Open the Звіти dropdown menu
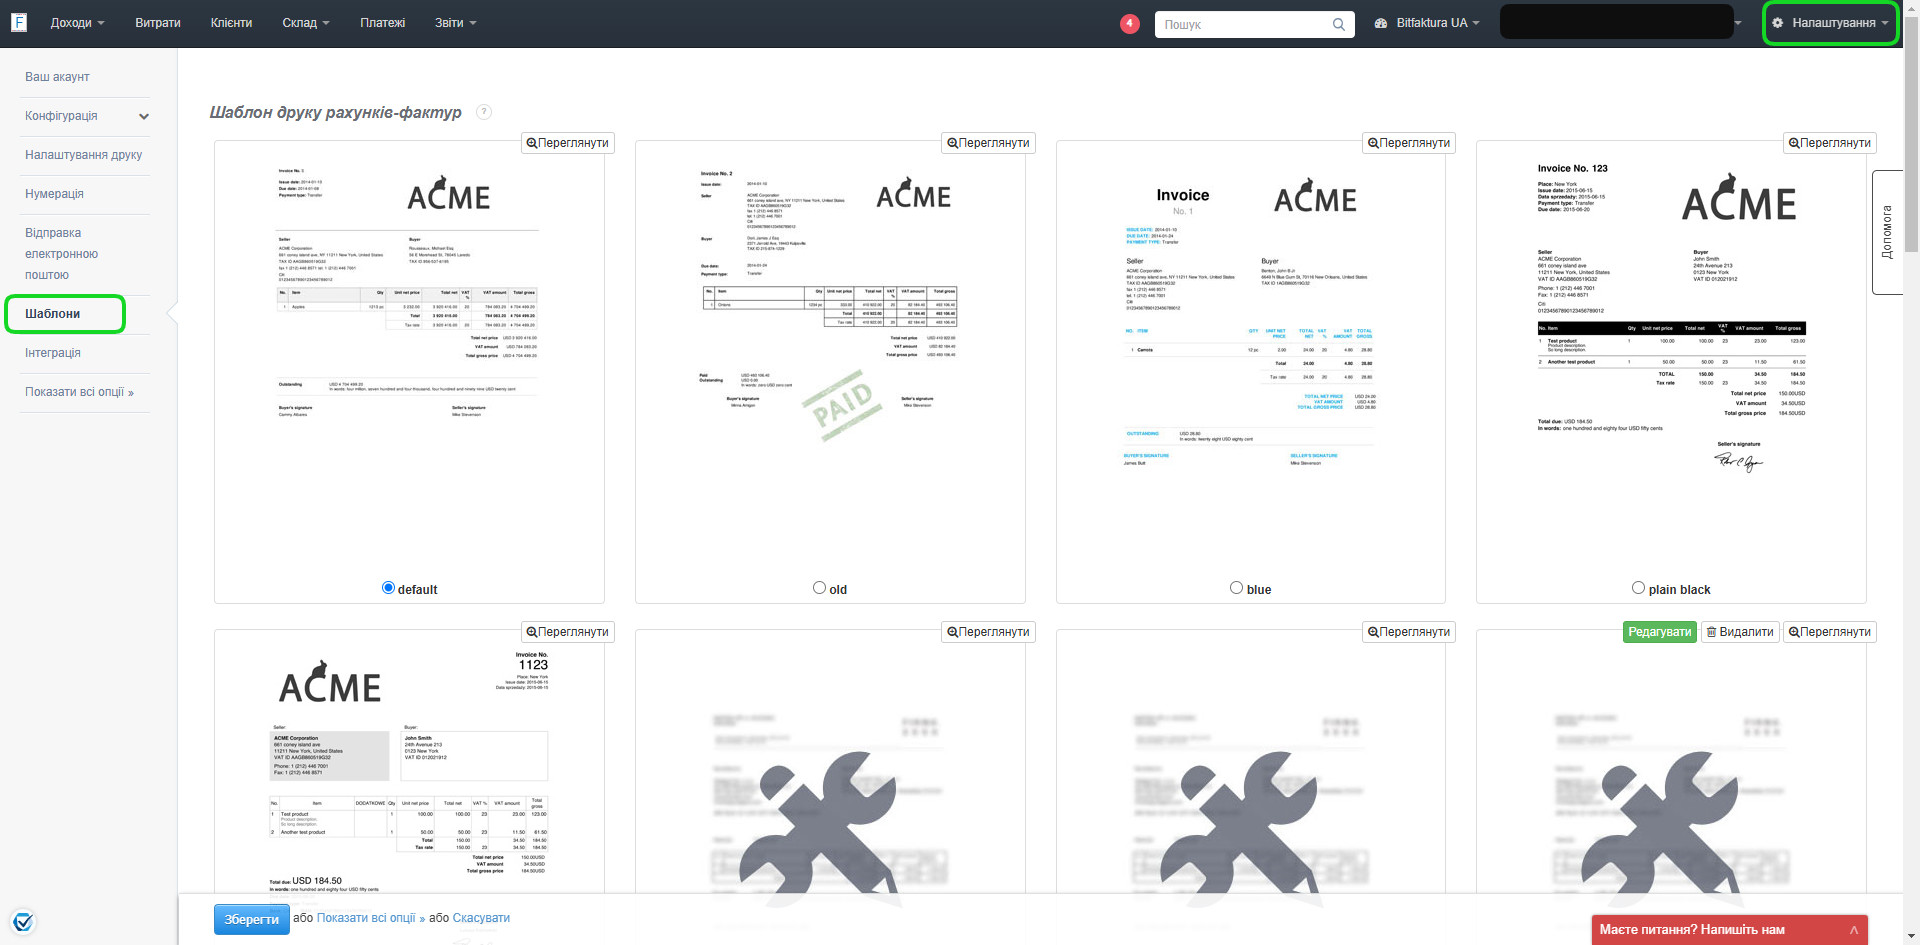 (455, 23)
